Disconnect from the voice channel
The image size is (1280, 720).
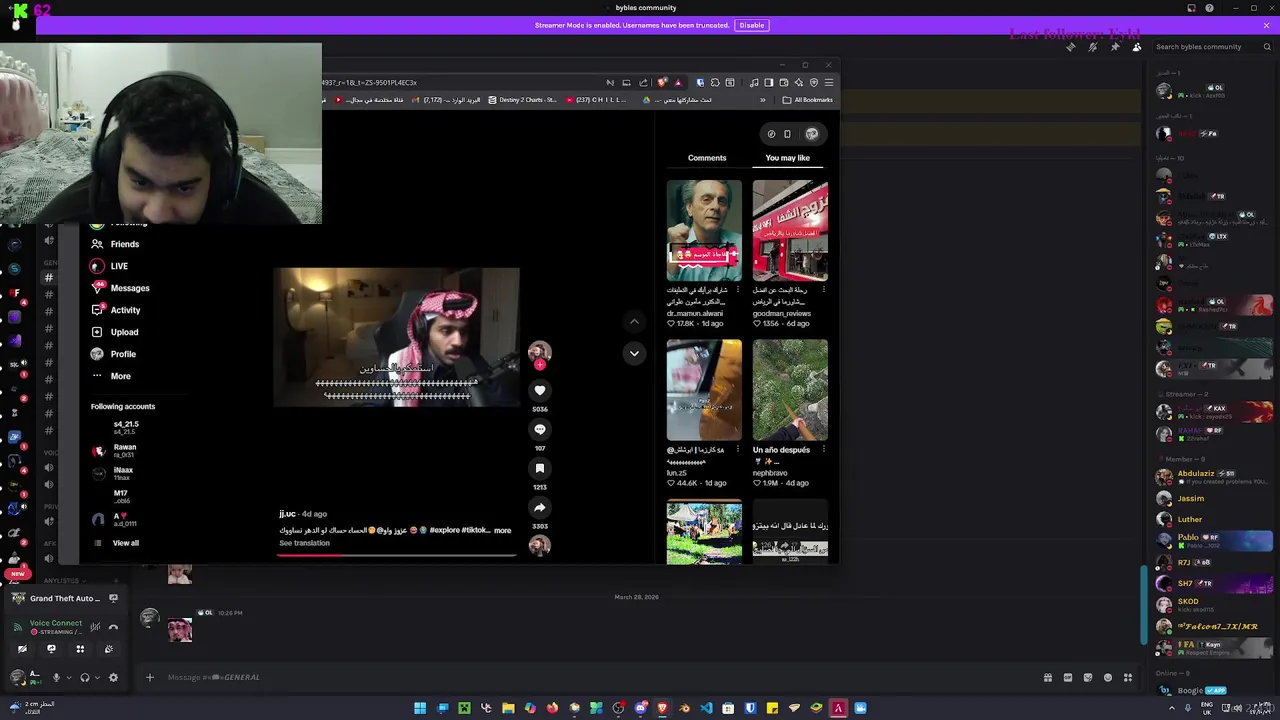coord(113,627)
